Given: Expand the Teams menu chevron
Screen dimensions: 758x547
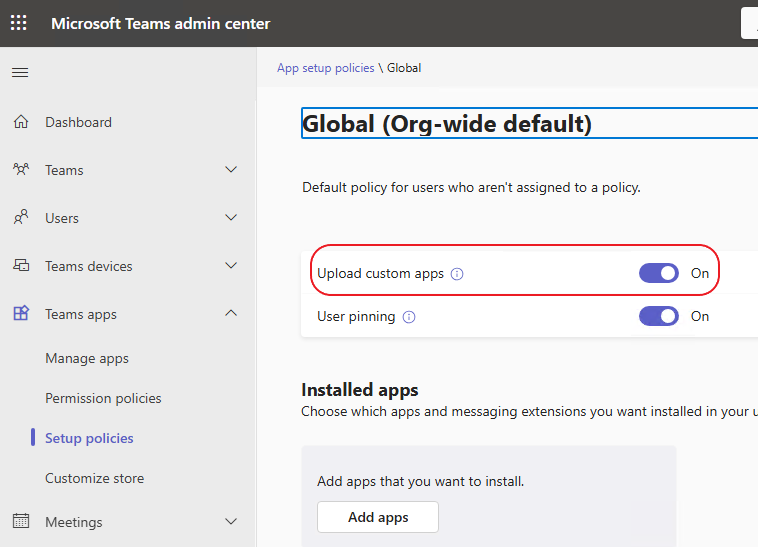Looking at the screenshot, I should click(231, 170).
